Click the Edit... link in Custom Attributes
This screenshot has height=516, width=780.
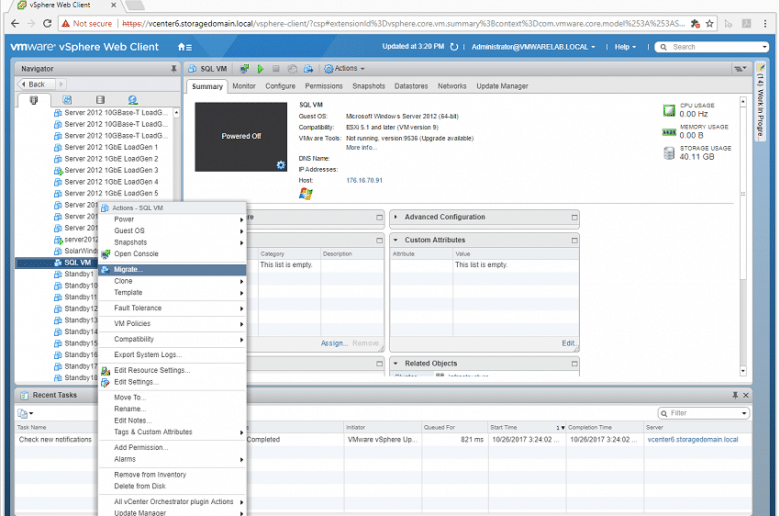coord(569,343)
